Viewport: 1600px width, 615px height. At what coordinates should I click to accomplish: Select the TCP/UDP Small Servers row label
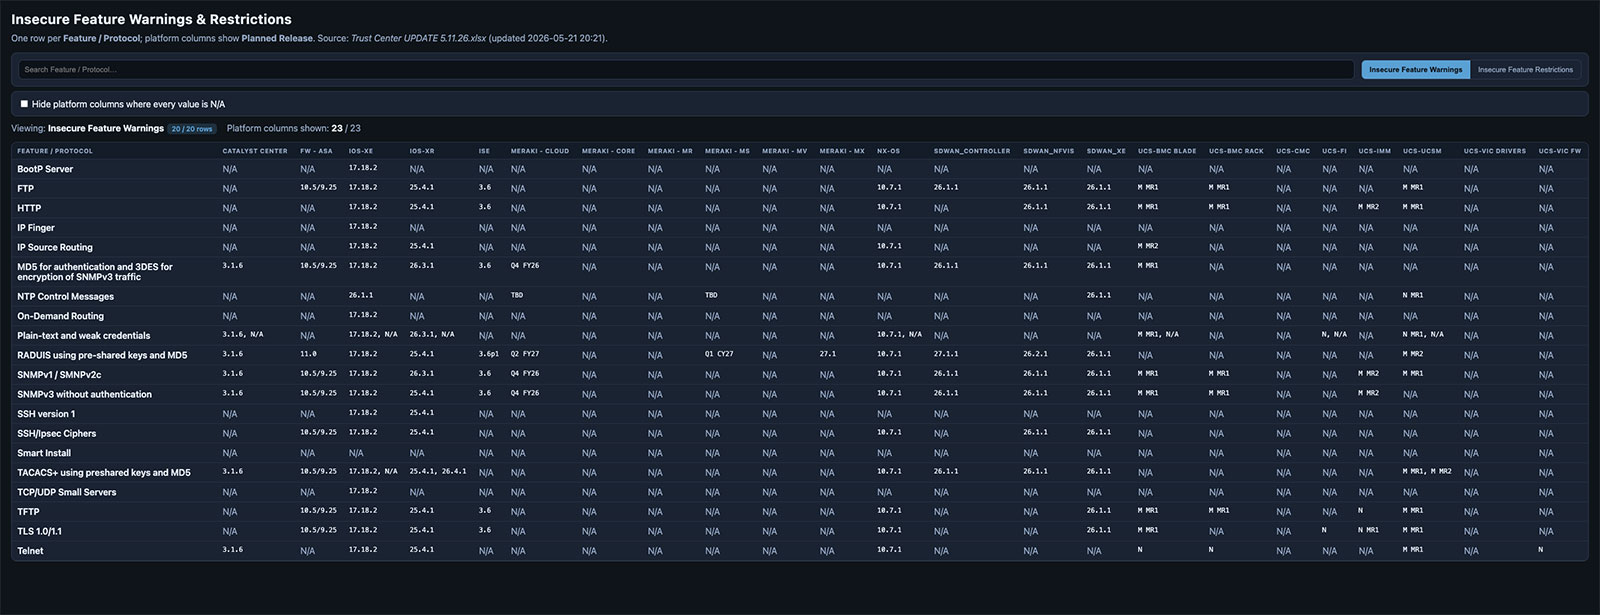[x=66, y=492]
